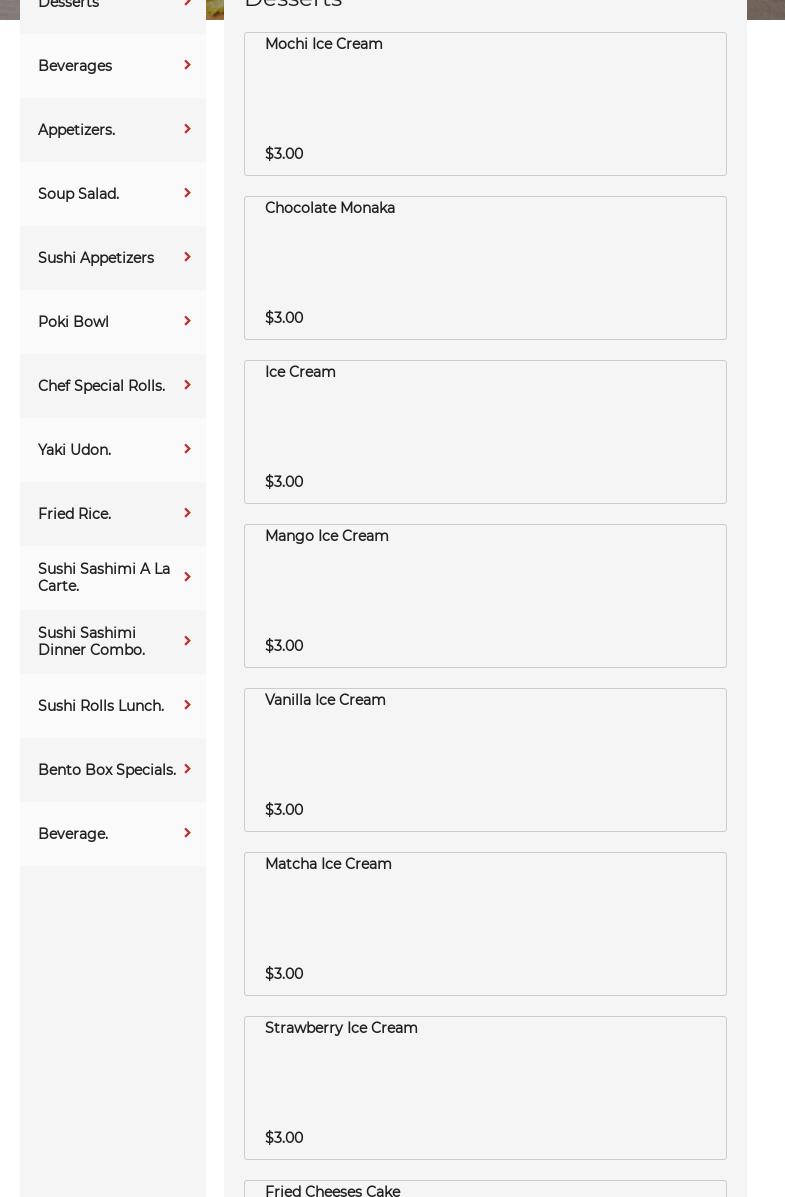785x1197 pixels.
Task: Expand Sushi Sashimi A La Carte chevron
Action: (x=187, y=577)
